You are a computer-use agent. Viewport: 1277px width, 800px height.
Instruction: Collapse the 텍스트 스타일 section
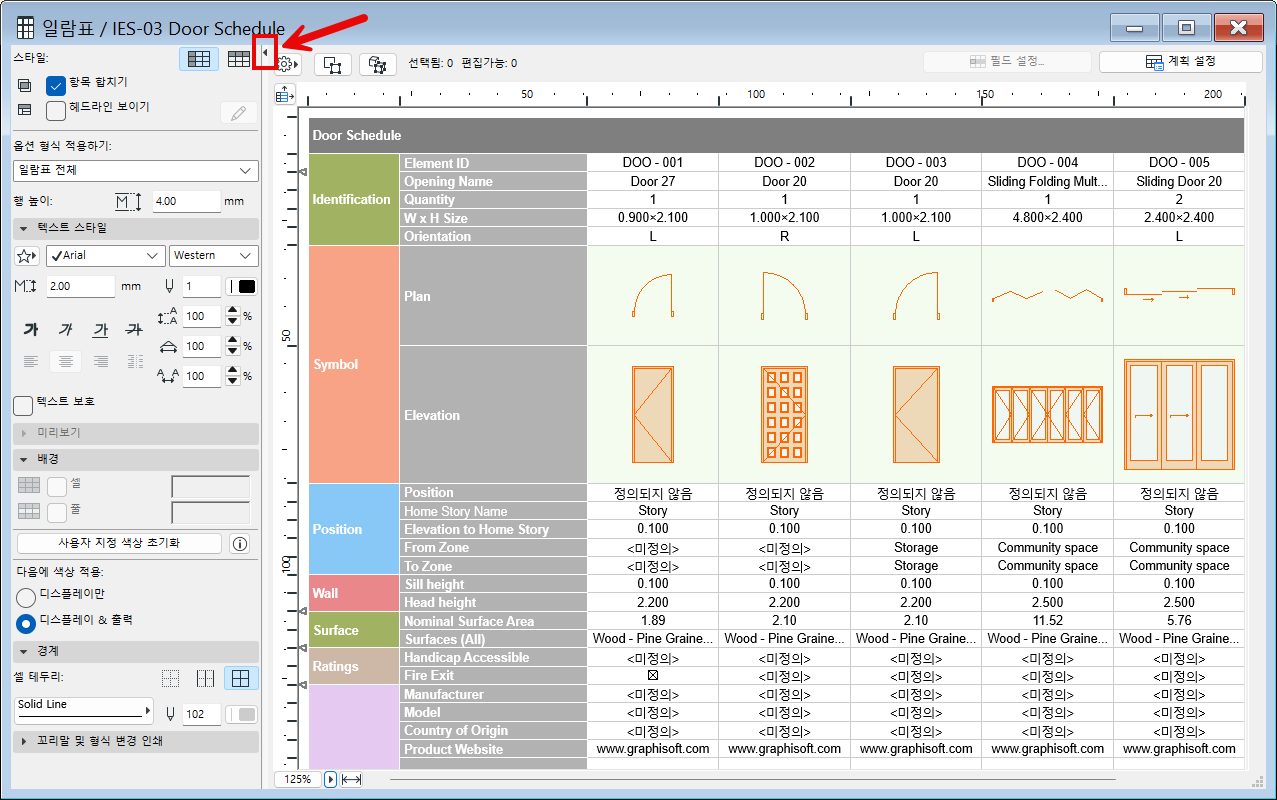pos(136,228)
